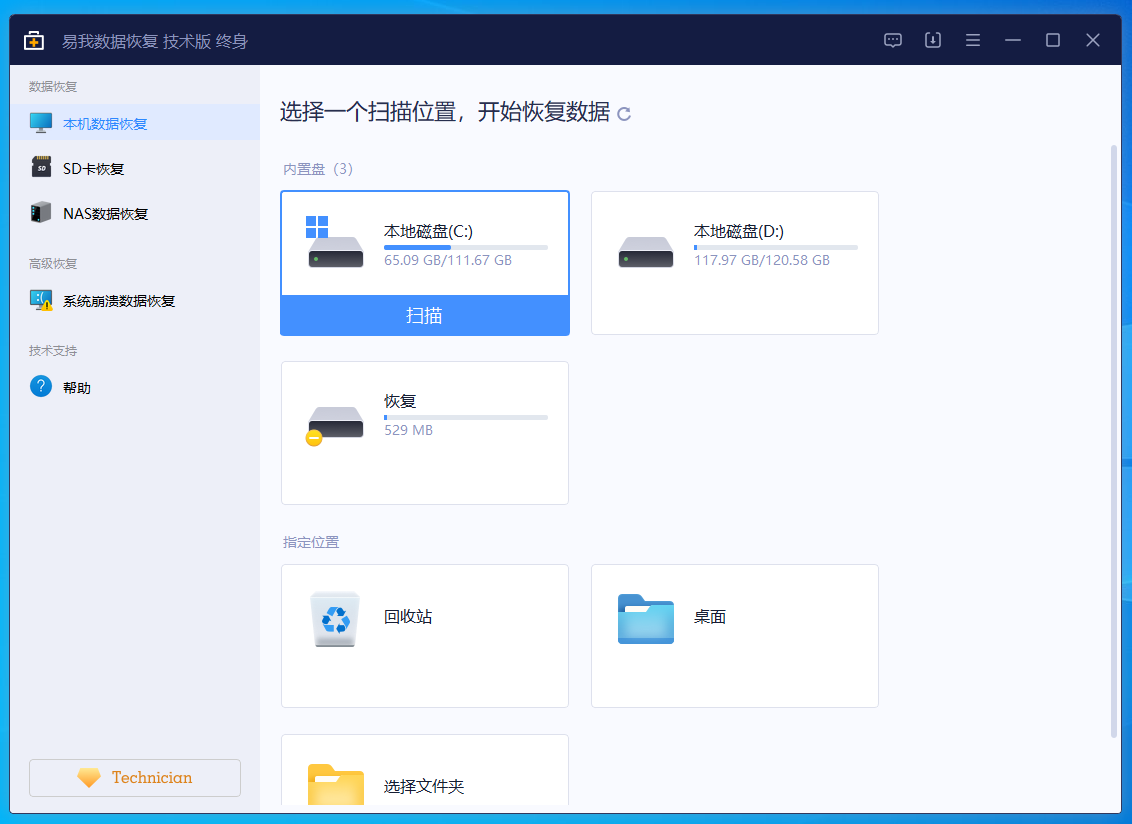This screenshot has width=1132, height=824.
Task: Click the Technician license button
Action: click(135, 778)
